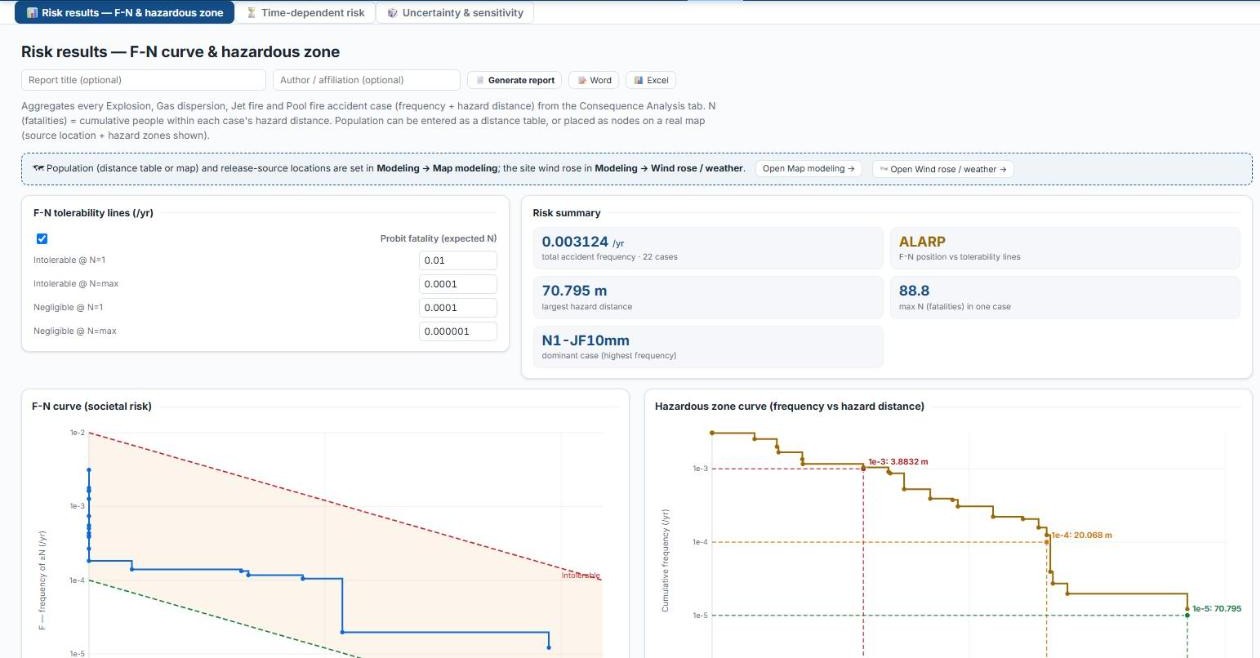
Task: Select the 0.003124 /yr total accident frequency value
Action: click(x=582, y=242)
